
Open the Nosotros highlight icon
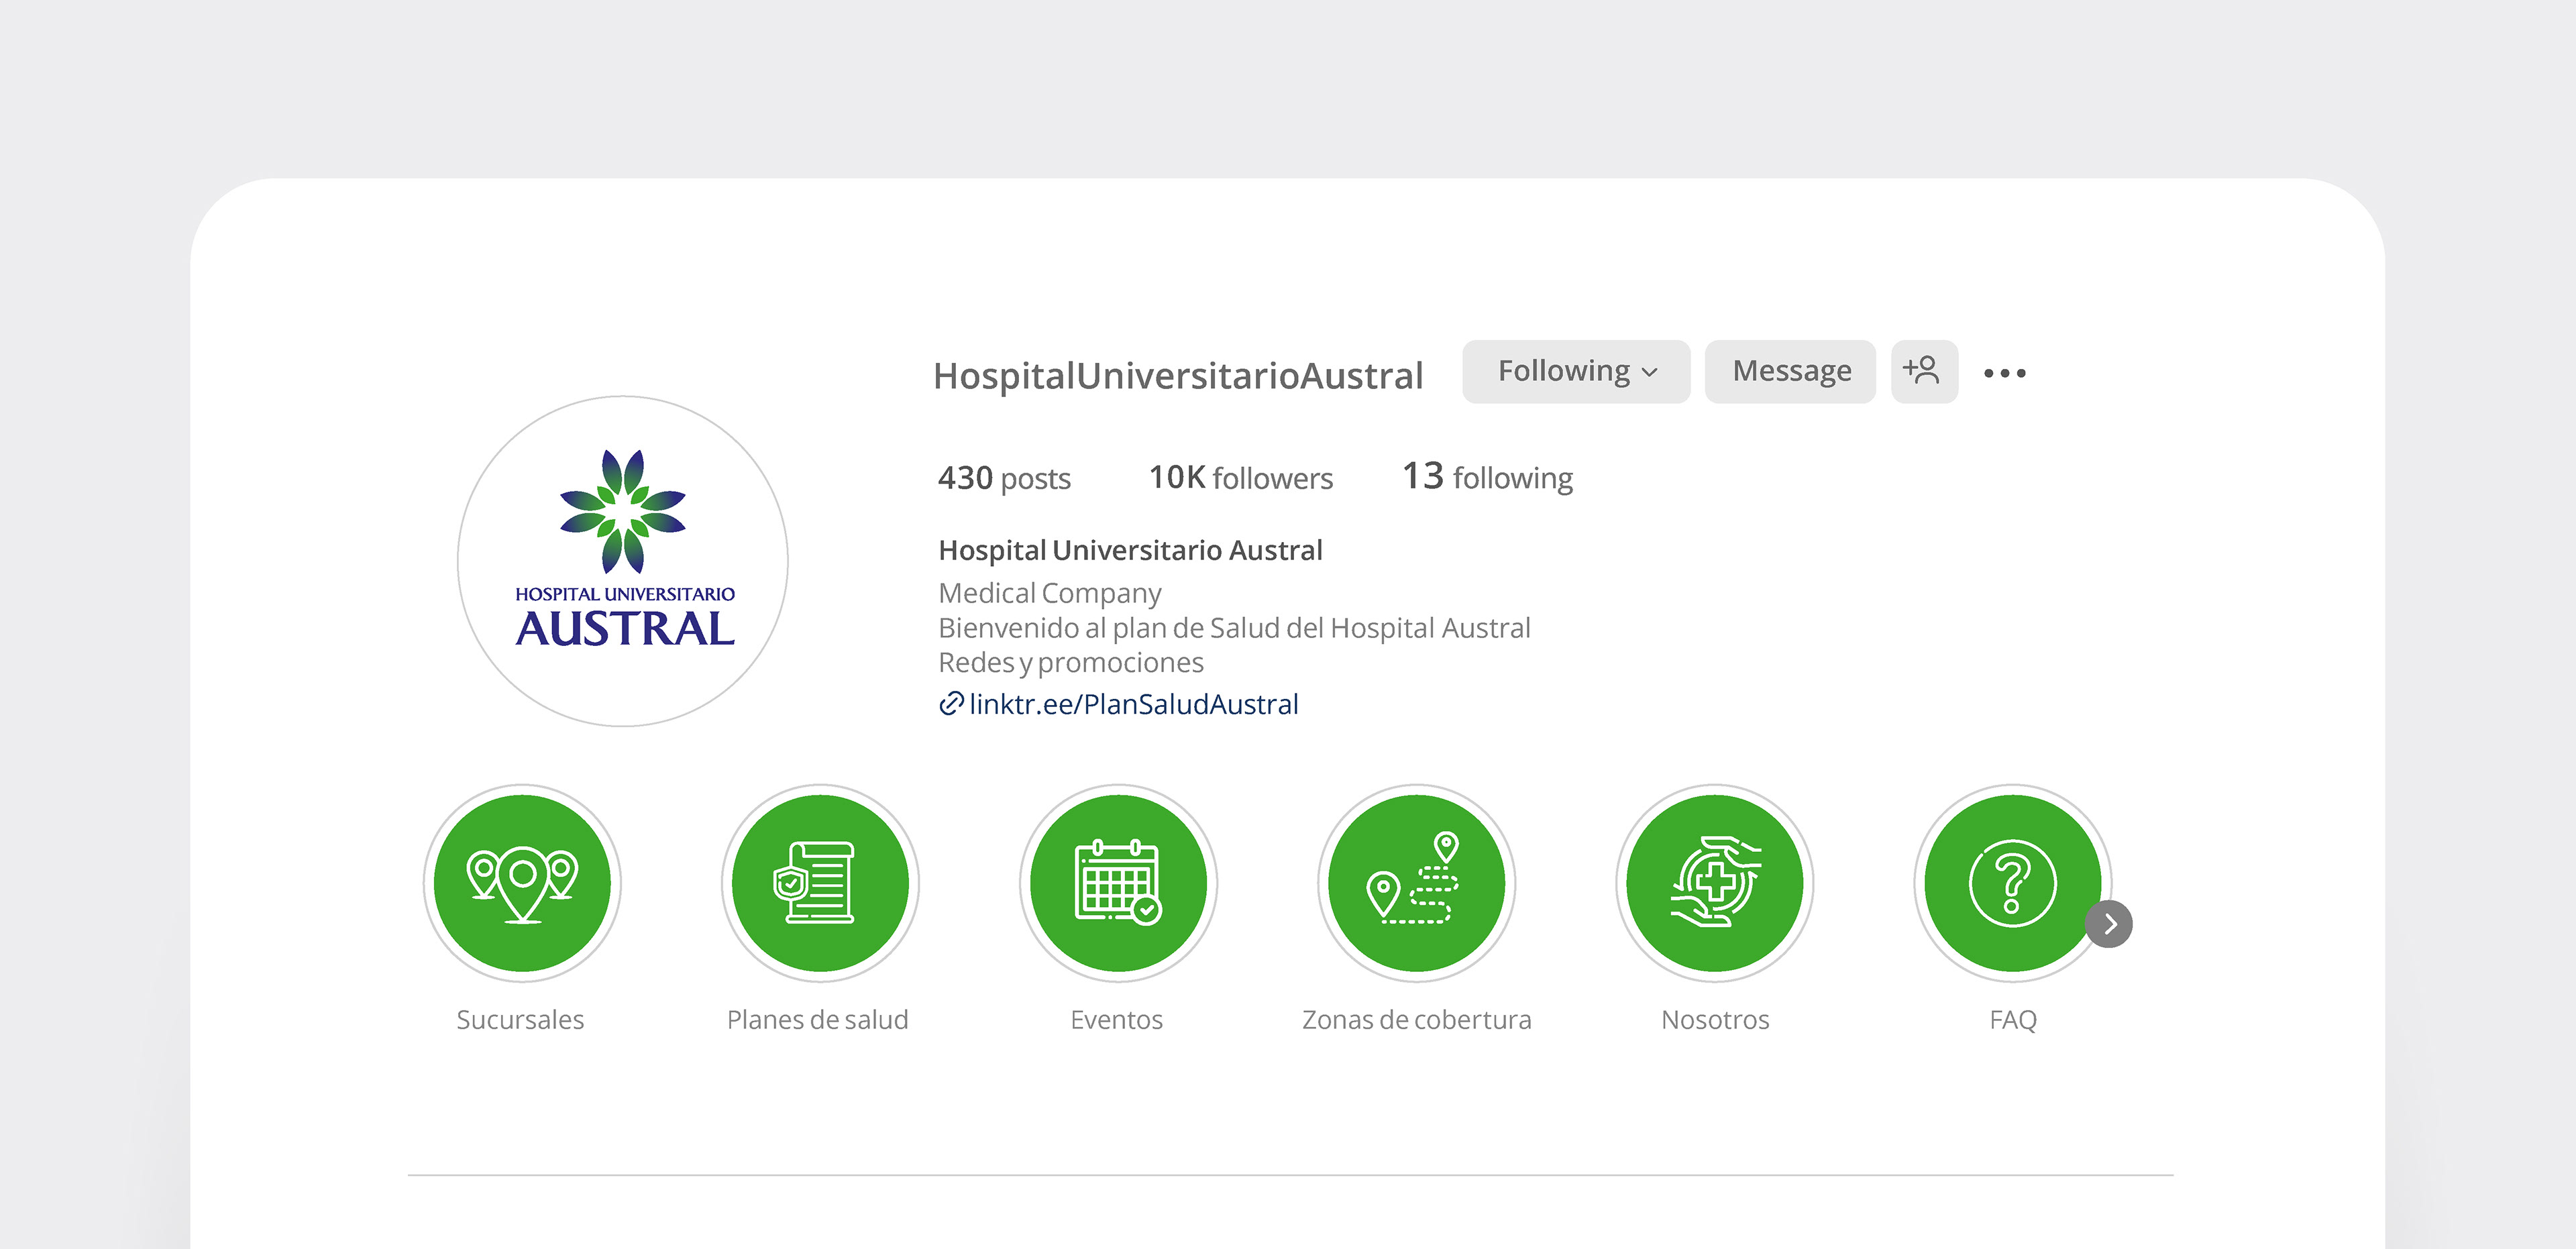pos(1714,882)
